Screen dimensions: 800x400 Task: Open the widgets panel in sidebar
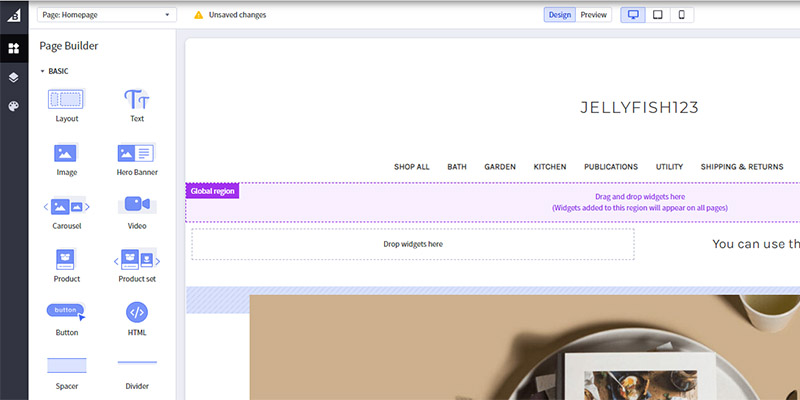click(x=14, y=48)
